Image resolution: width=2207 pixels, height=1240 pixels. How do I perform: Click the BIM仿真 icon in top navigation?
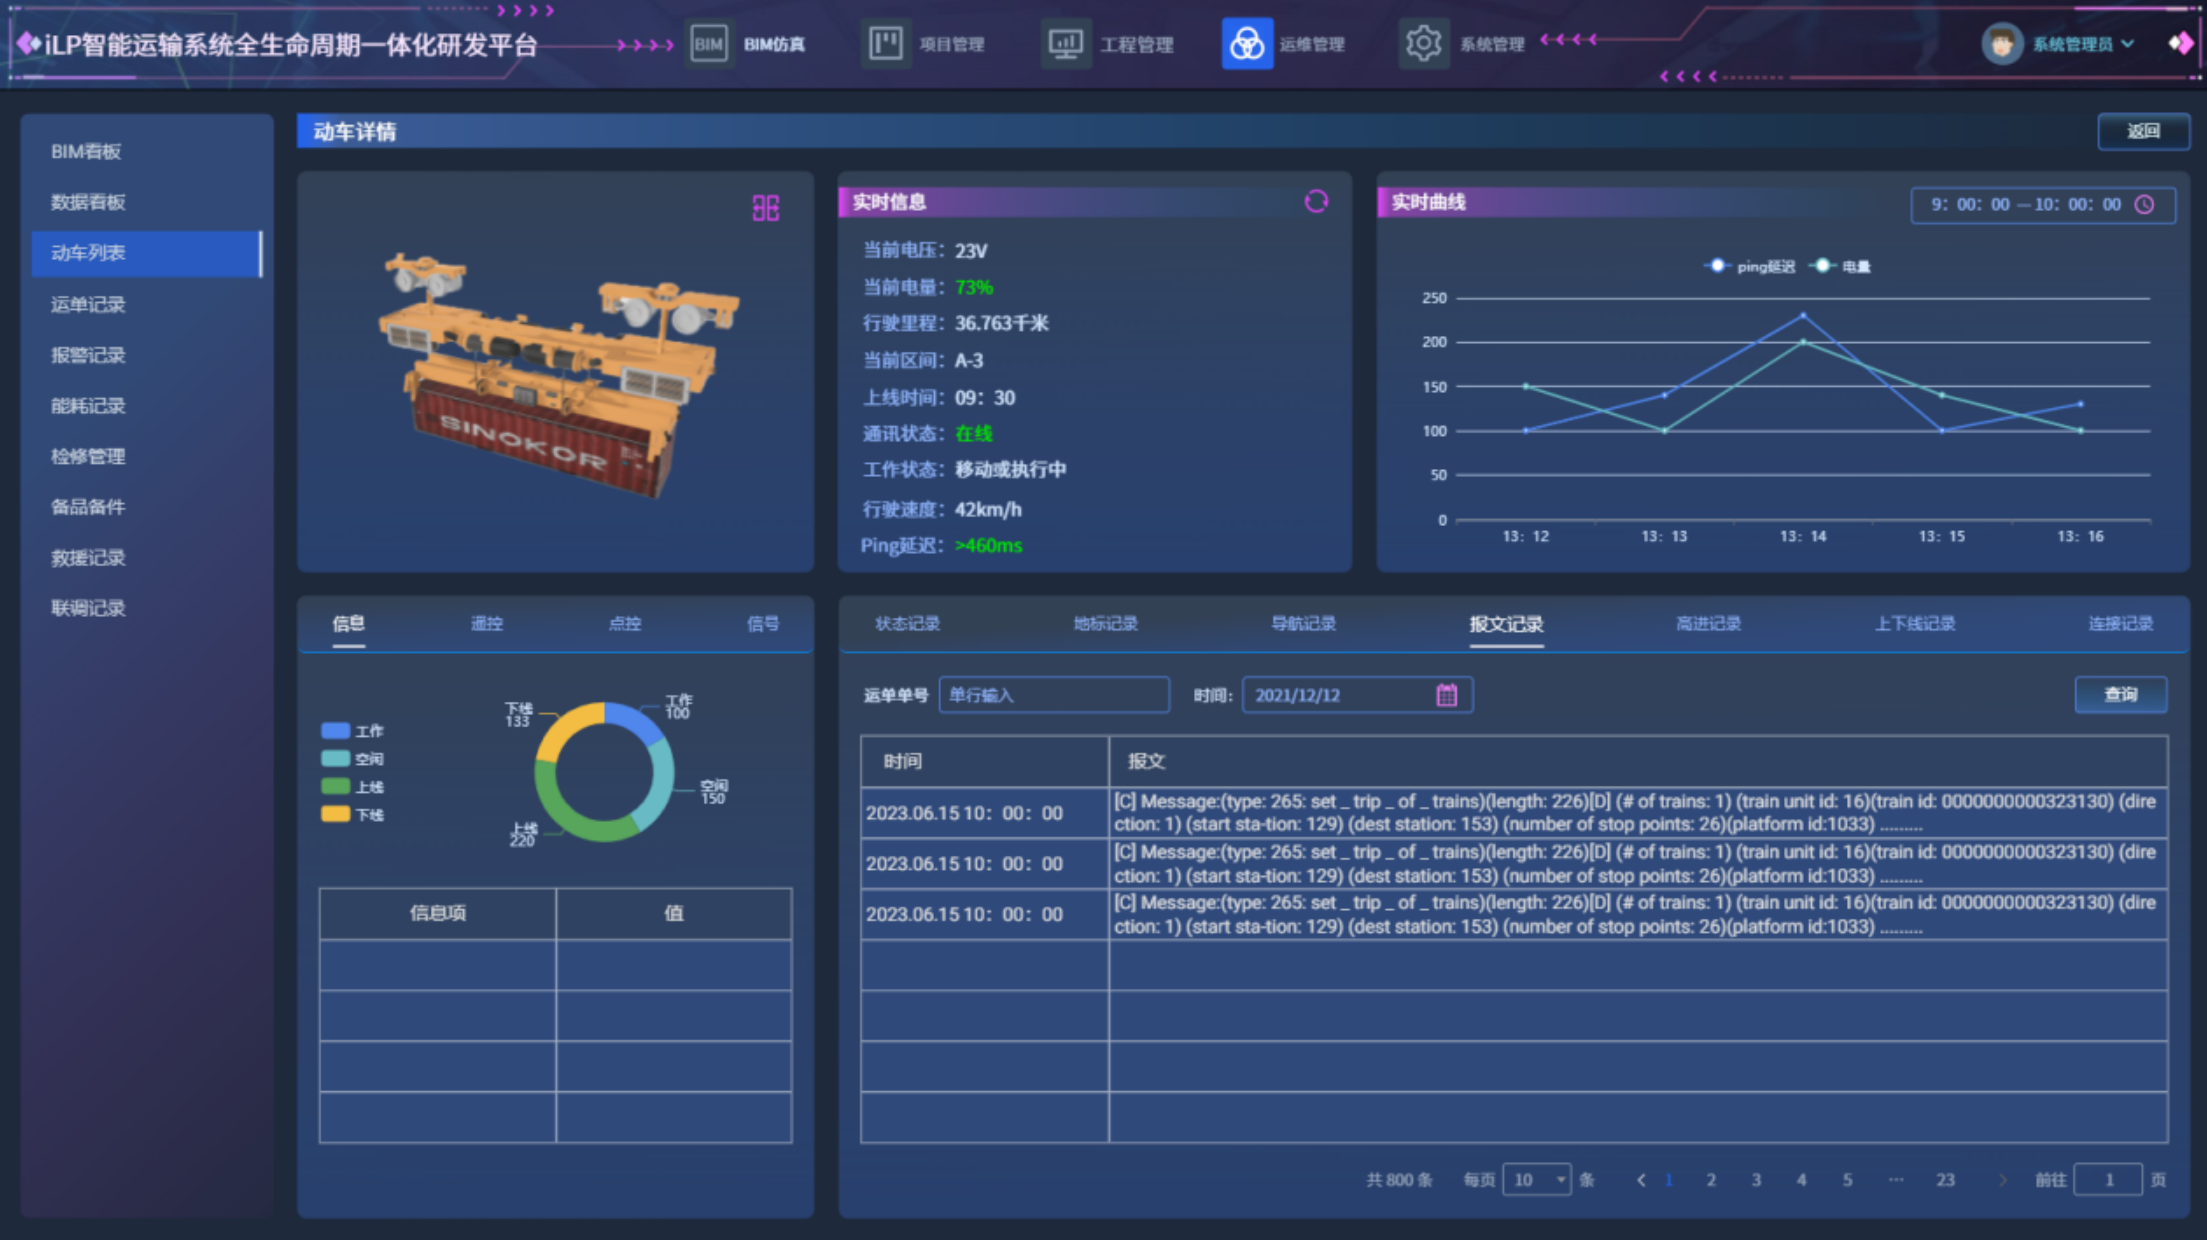pos(708,44)
